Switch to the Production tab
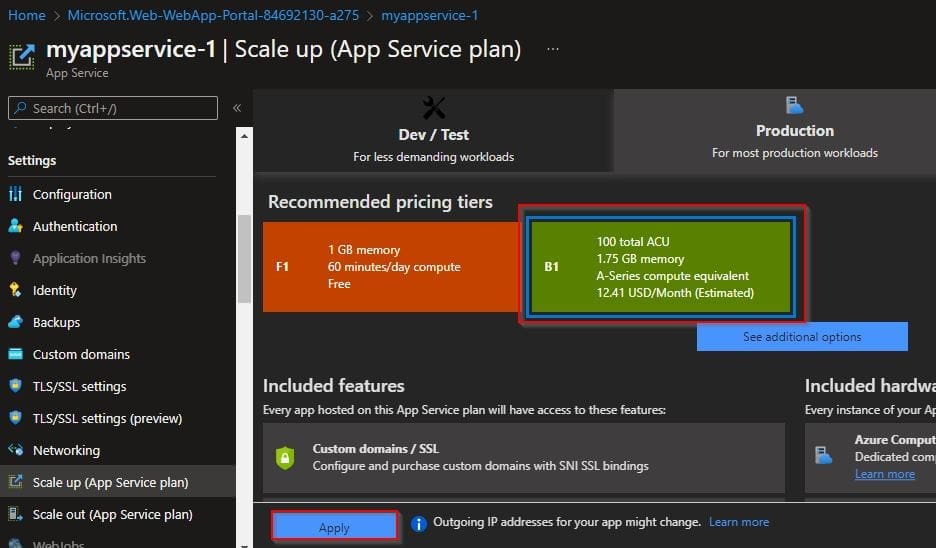The image size is (936, 548). (794, 131)
